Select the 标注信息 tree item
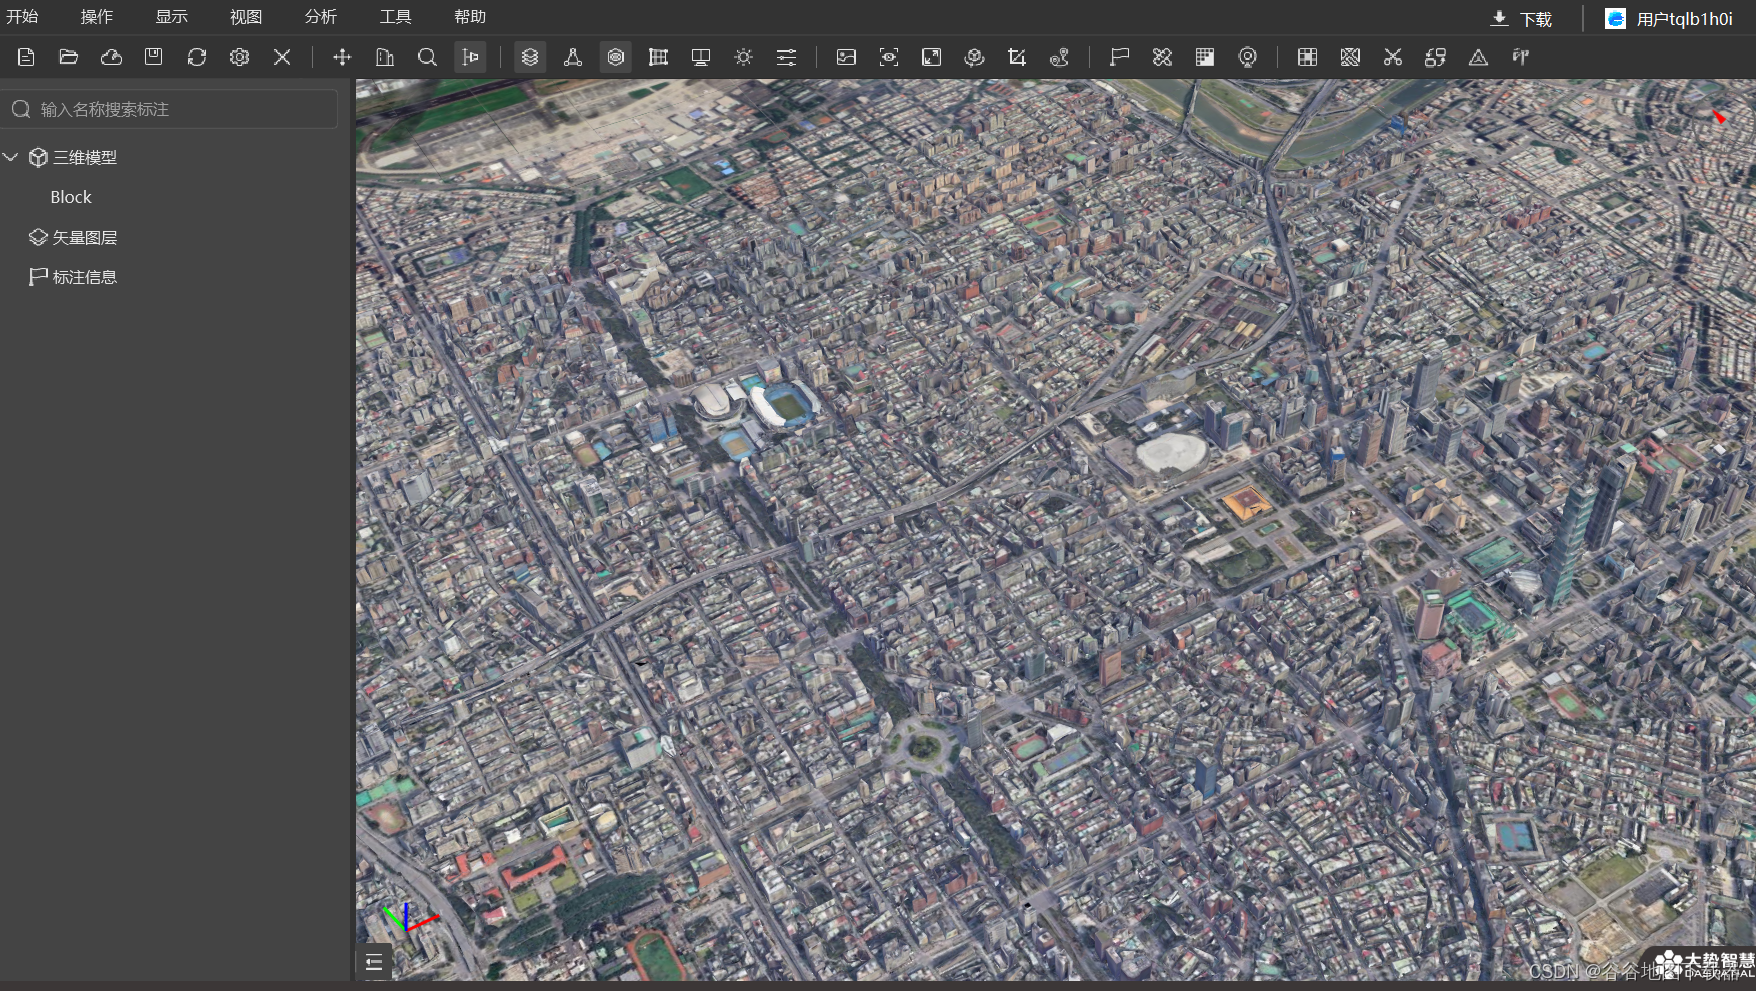The width and height of the screenshot is (1756, 991). click(85, 277)
